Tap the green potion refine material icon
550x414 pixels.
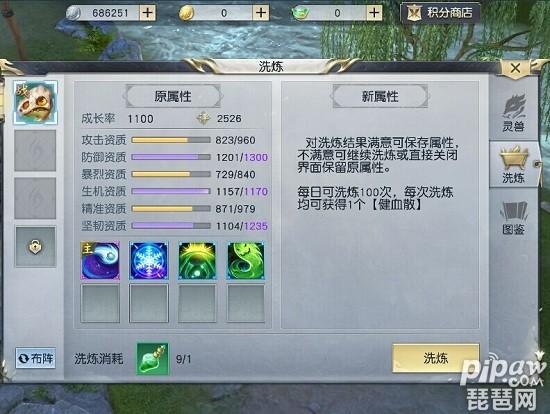pyautogui.click(x=153, y=359)
